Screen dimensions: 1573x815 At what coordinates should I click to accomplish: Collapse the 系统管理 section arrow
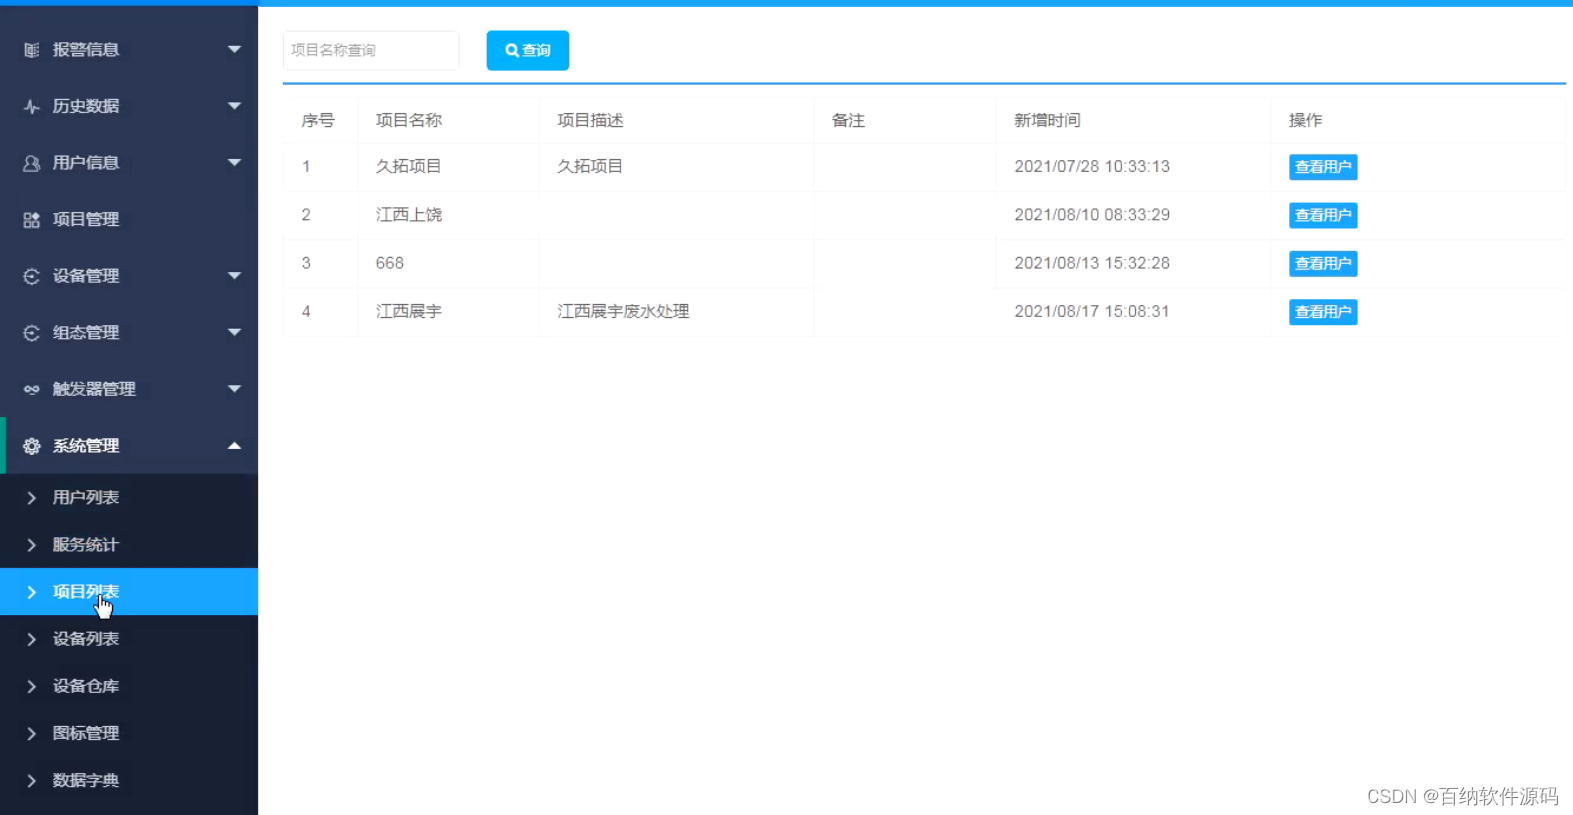click(x=234, y=446)
